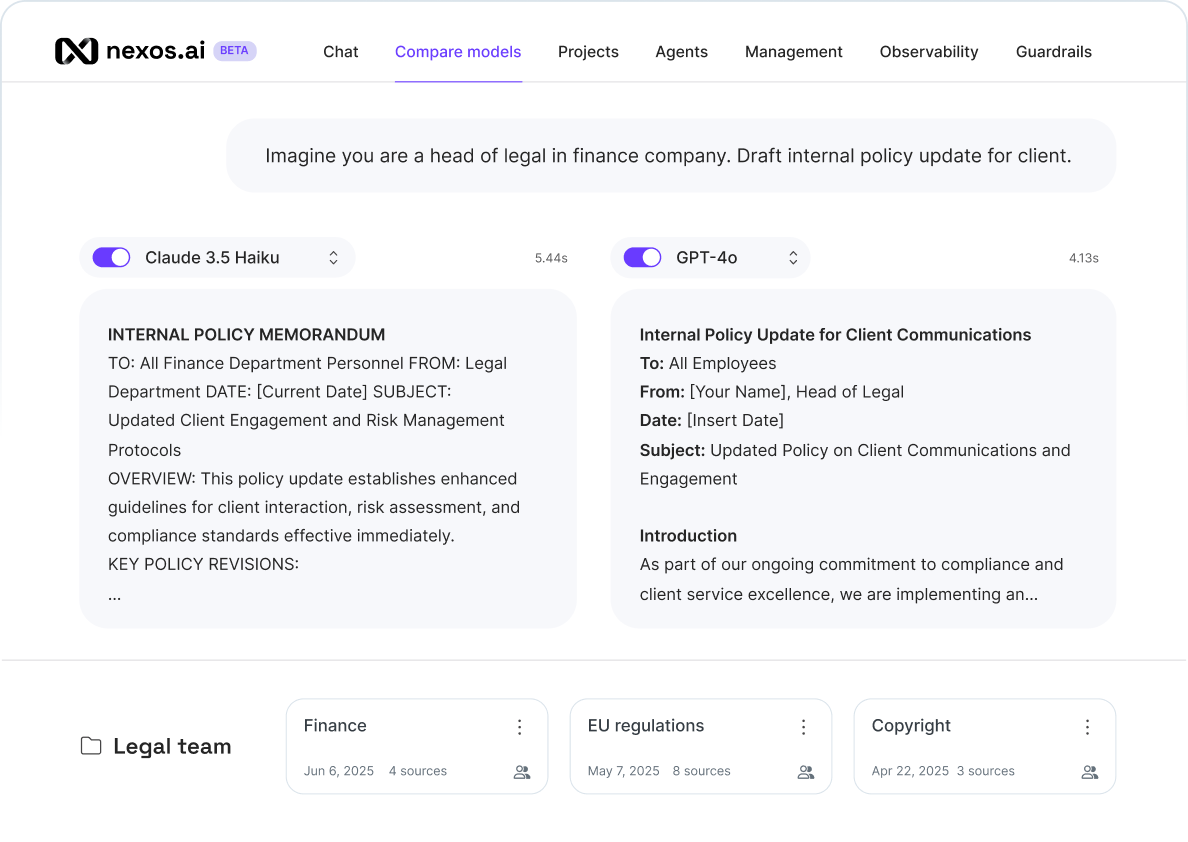Click the 8 sources label
This screenshot has width=1188, height=842.
[702, 771]
